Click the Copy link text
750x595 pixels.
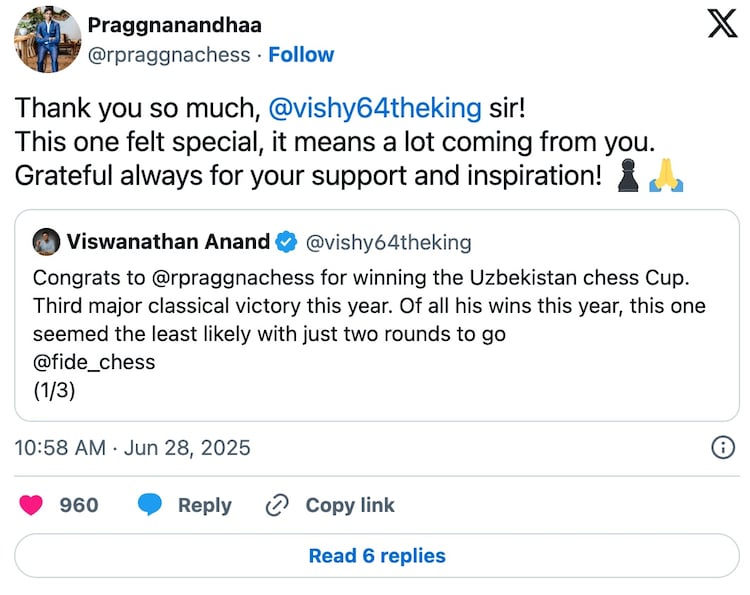point(349,505)
